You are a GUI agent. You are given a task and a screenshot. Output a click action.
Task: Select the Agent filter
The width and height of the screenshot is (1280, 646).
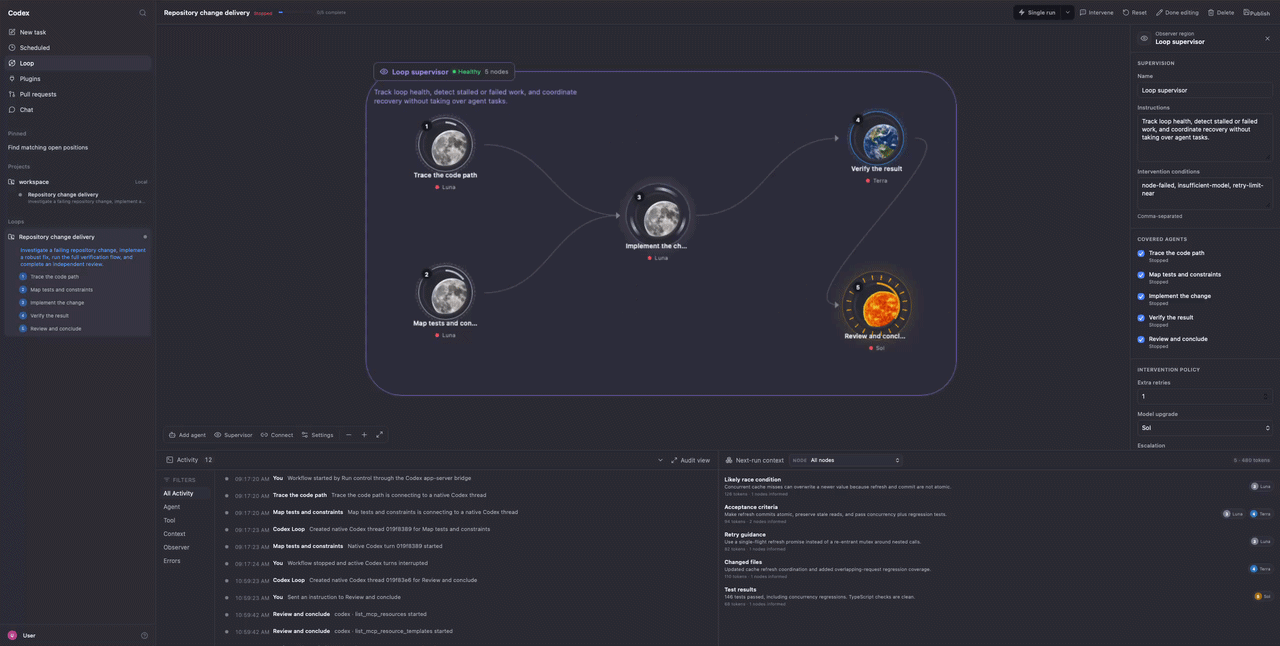pyautogui.click(x=186, y=507)
